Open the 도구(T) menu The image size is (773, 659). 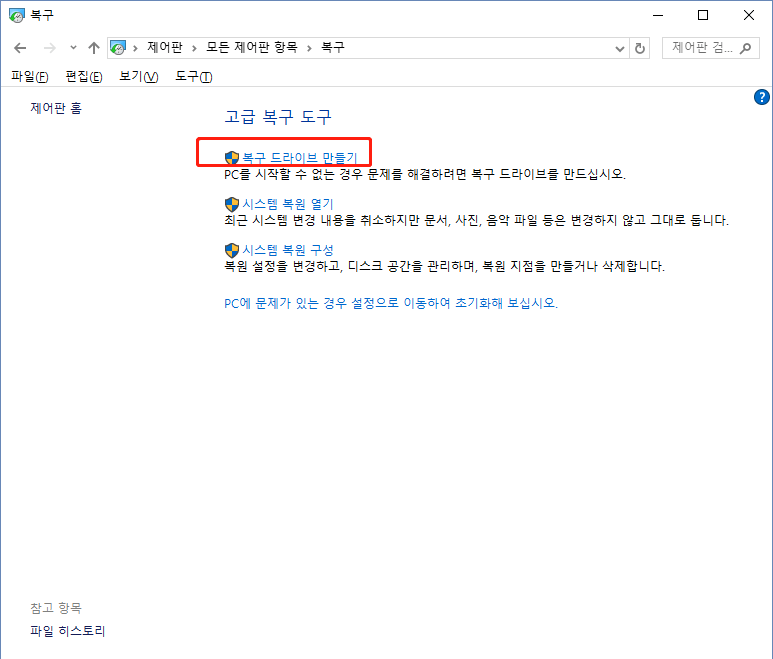coord(193,77)
